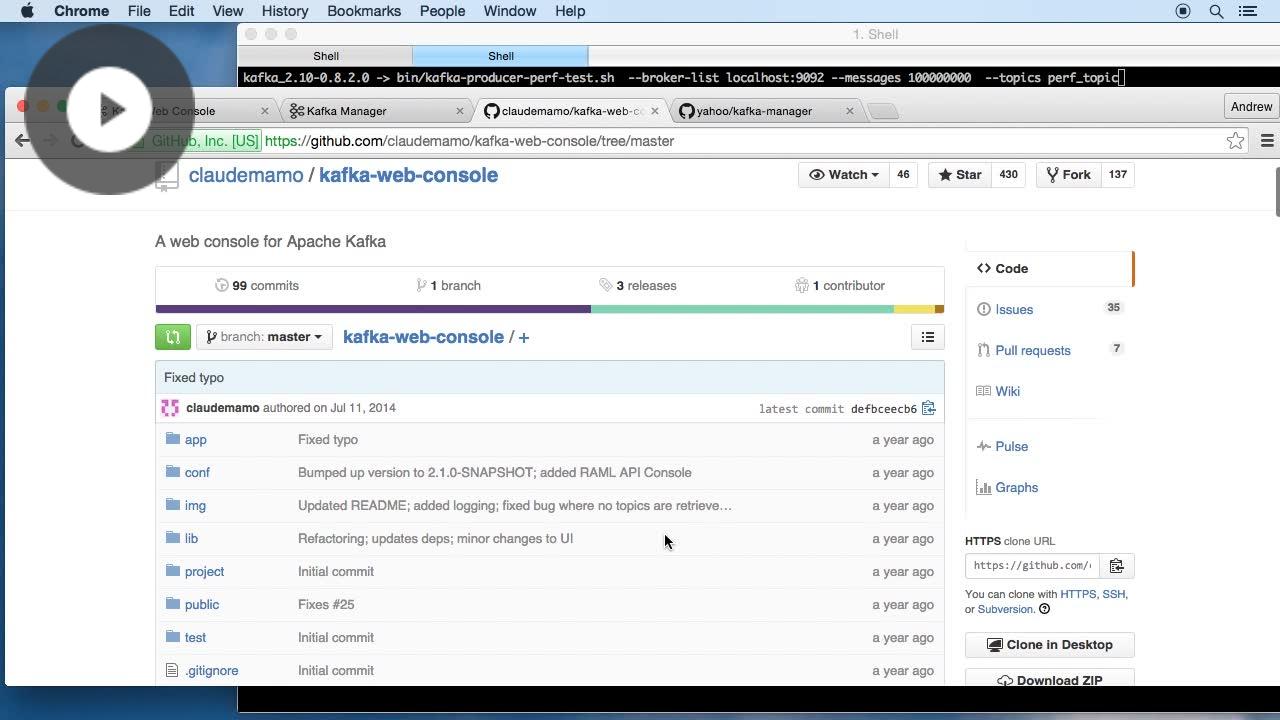The height and width of the screenshot is (720, 1280).
Task: Open the Apple menu
Action: 27,11
